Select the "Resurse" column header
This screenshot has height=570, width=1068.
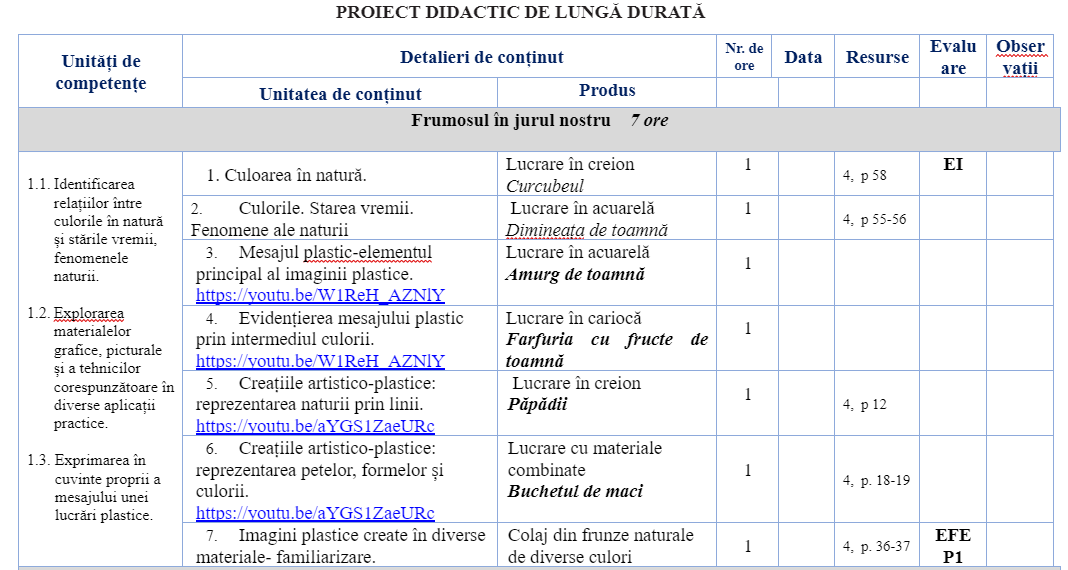pyautogui.click(x=876, y=58)
